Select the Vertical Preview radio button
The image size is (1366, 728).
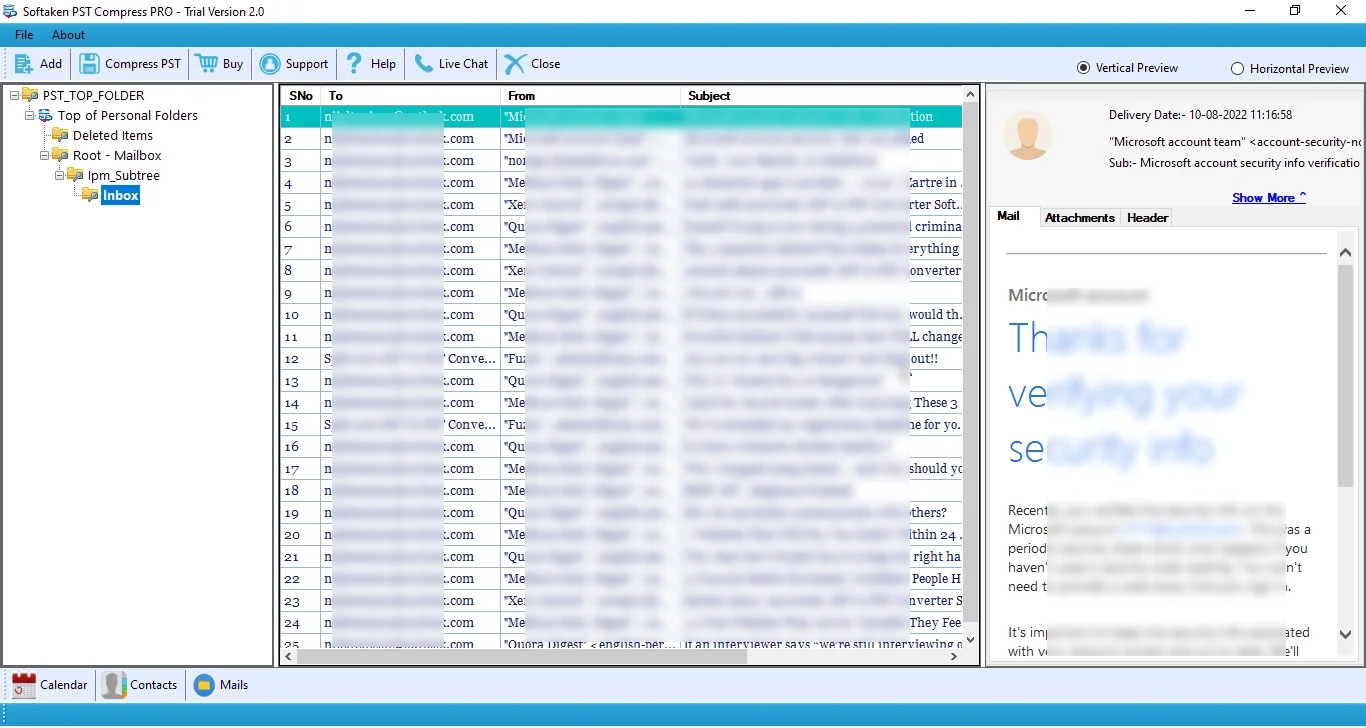click(x=1084, y=67)
